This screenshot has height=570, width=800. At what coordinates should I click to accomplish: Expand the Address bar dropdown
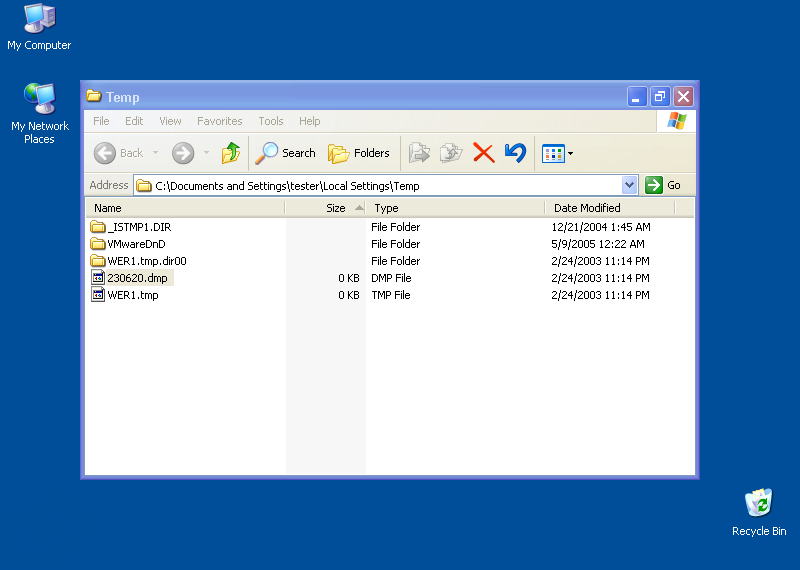point(630,185)
